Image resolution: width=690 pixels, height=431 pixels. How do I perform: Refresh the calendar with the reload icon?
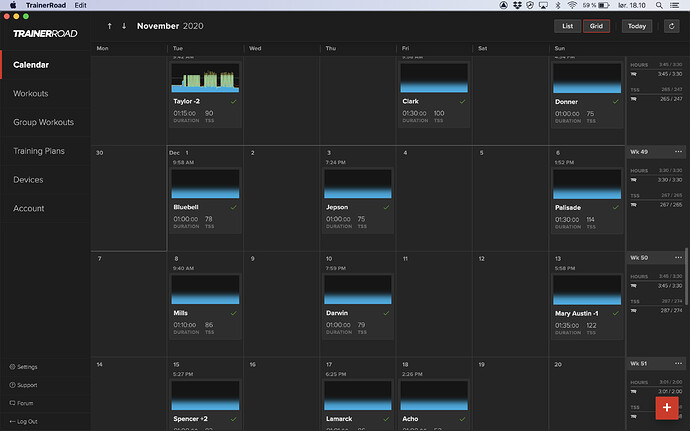click(672, 26)
